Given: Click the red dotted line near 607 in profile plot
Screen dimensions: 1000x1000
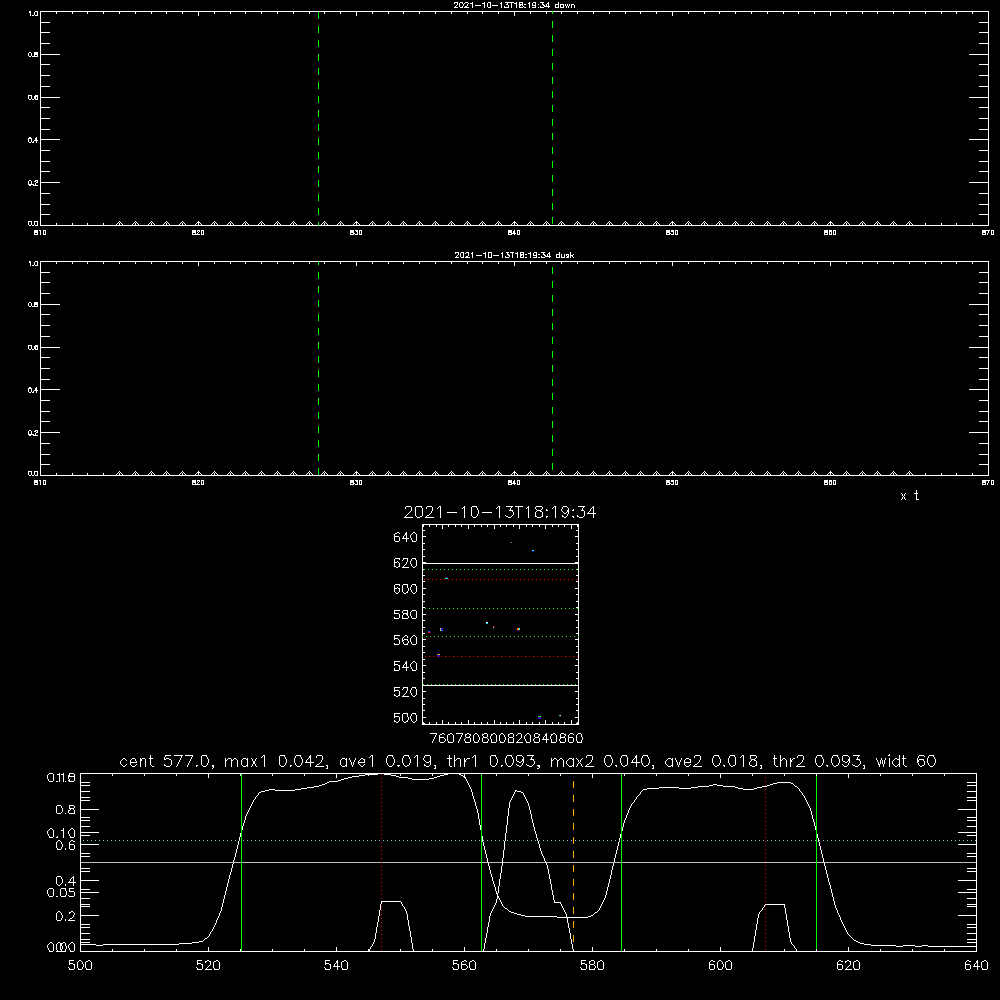Looking at the screenshot, I should (x=765, y=862).
